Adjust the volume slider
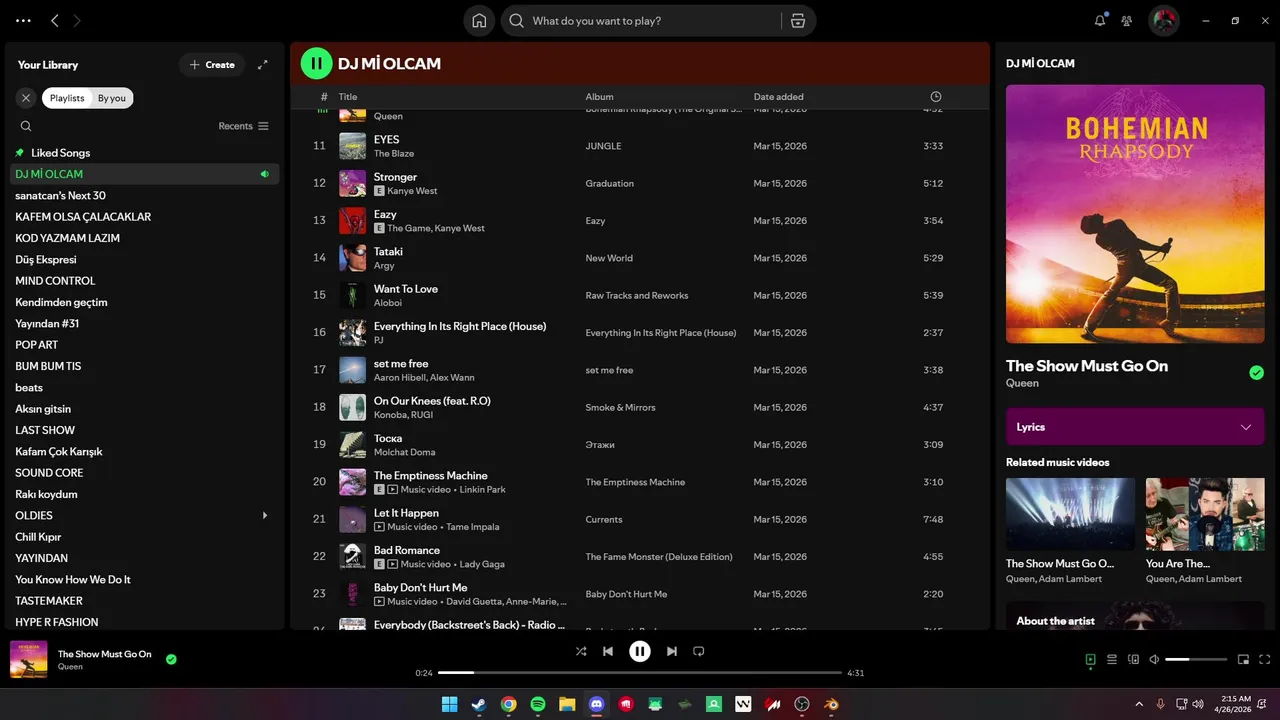The image size is (1280, 720). pos(1196,660)
